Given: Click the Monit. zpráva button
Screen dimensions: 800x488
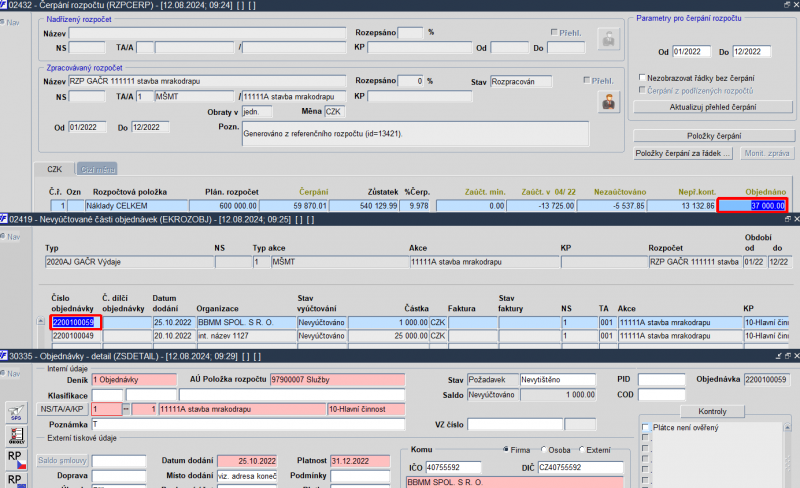Looking at the screenshot, I should pyautogui.click(x=767, y=153).
